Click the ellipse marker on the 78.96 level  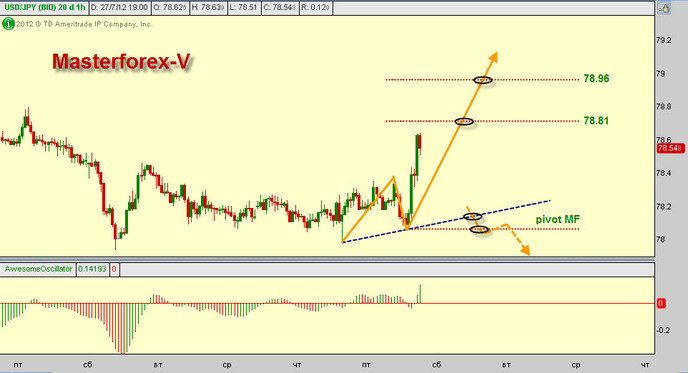pos(483,80)
